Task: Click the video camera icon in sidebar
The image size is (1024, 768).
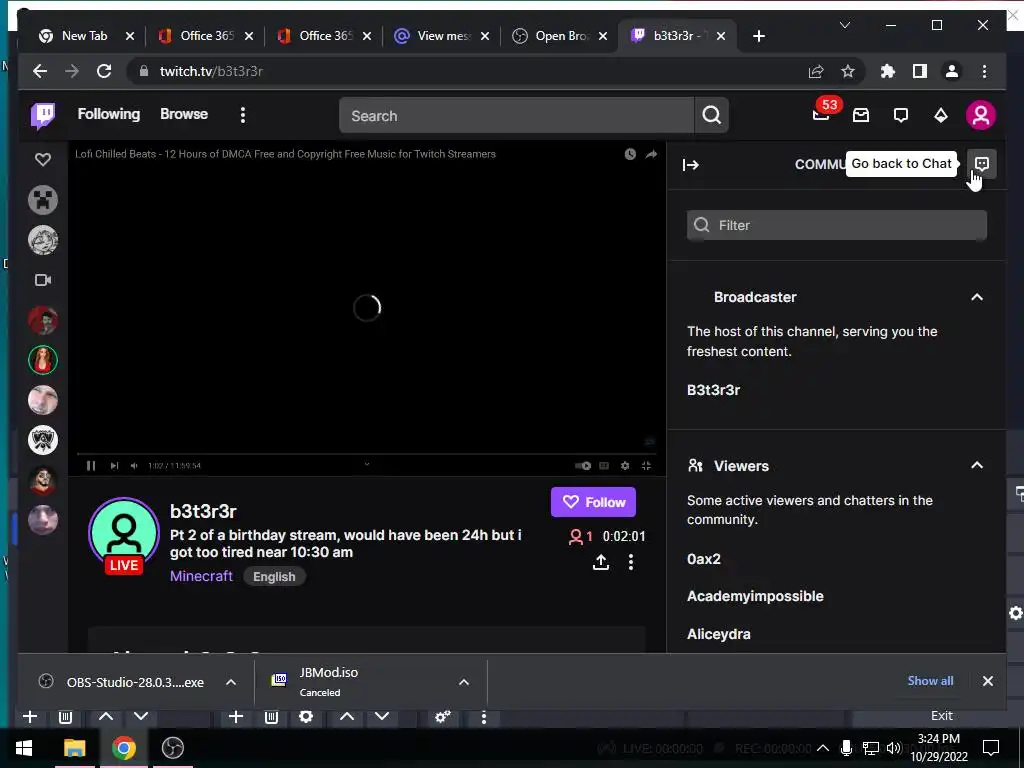Action: pyautogui.click(x=43, y=280)
